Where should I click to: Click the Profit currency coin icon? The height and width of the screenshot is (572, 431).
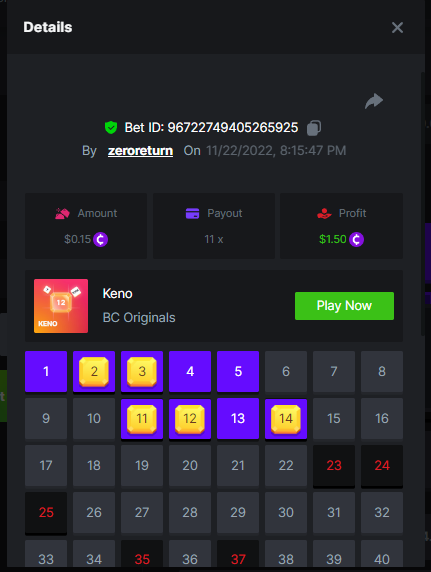click(x=356, y=239)
